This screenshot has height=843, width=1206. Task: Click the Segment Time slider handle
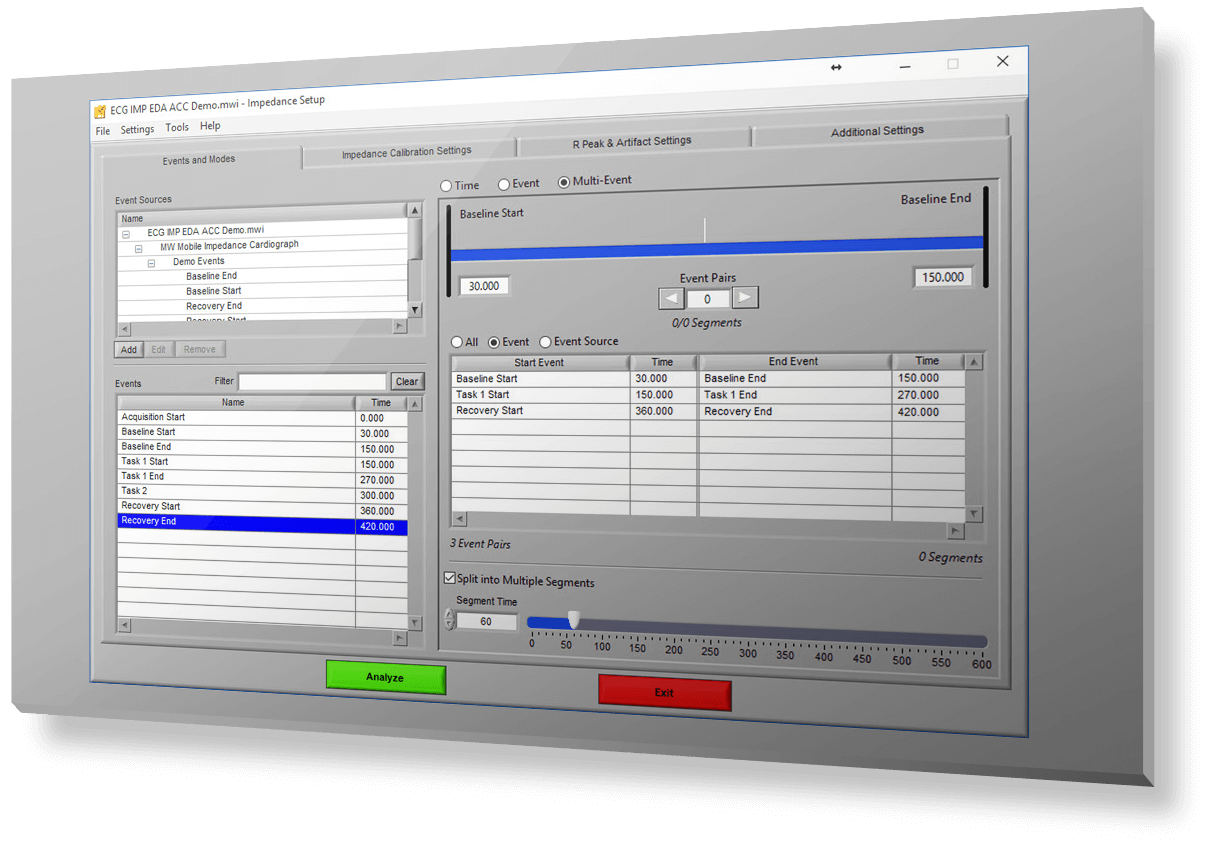pyautogui.click(x=574, y=620)
